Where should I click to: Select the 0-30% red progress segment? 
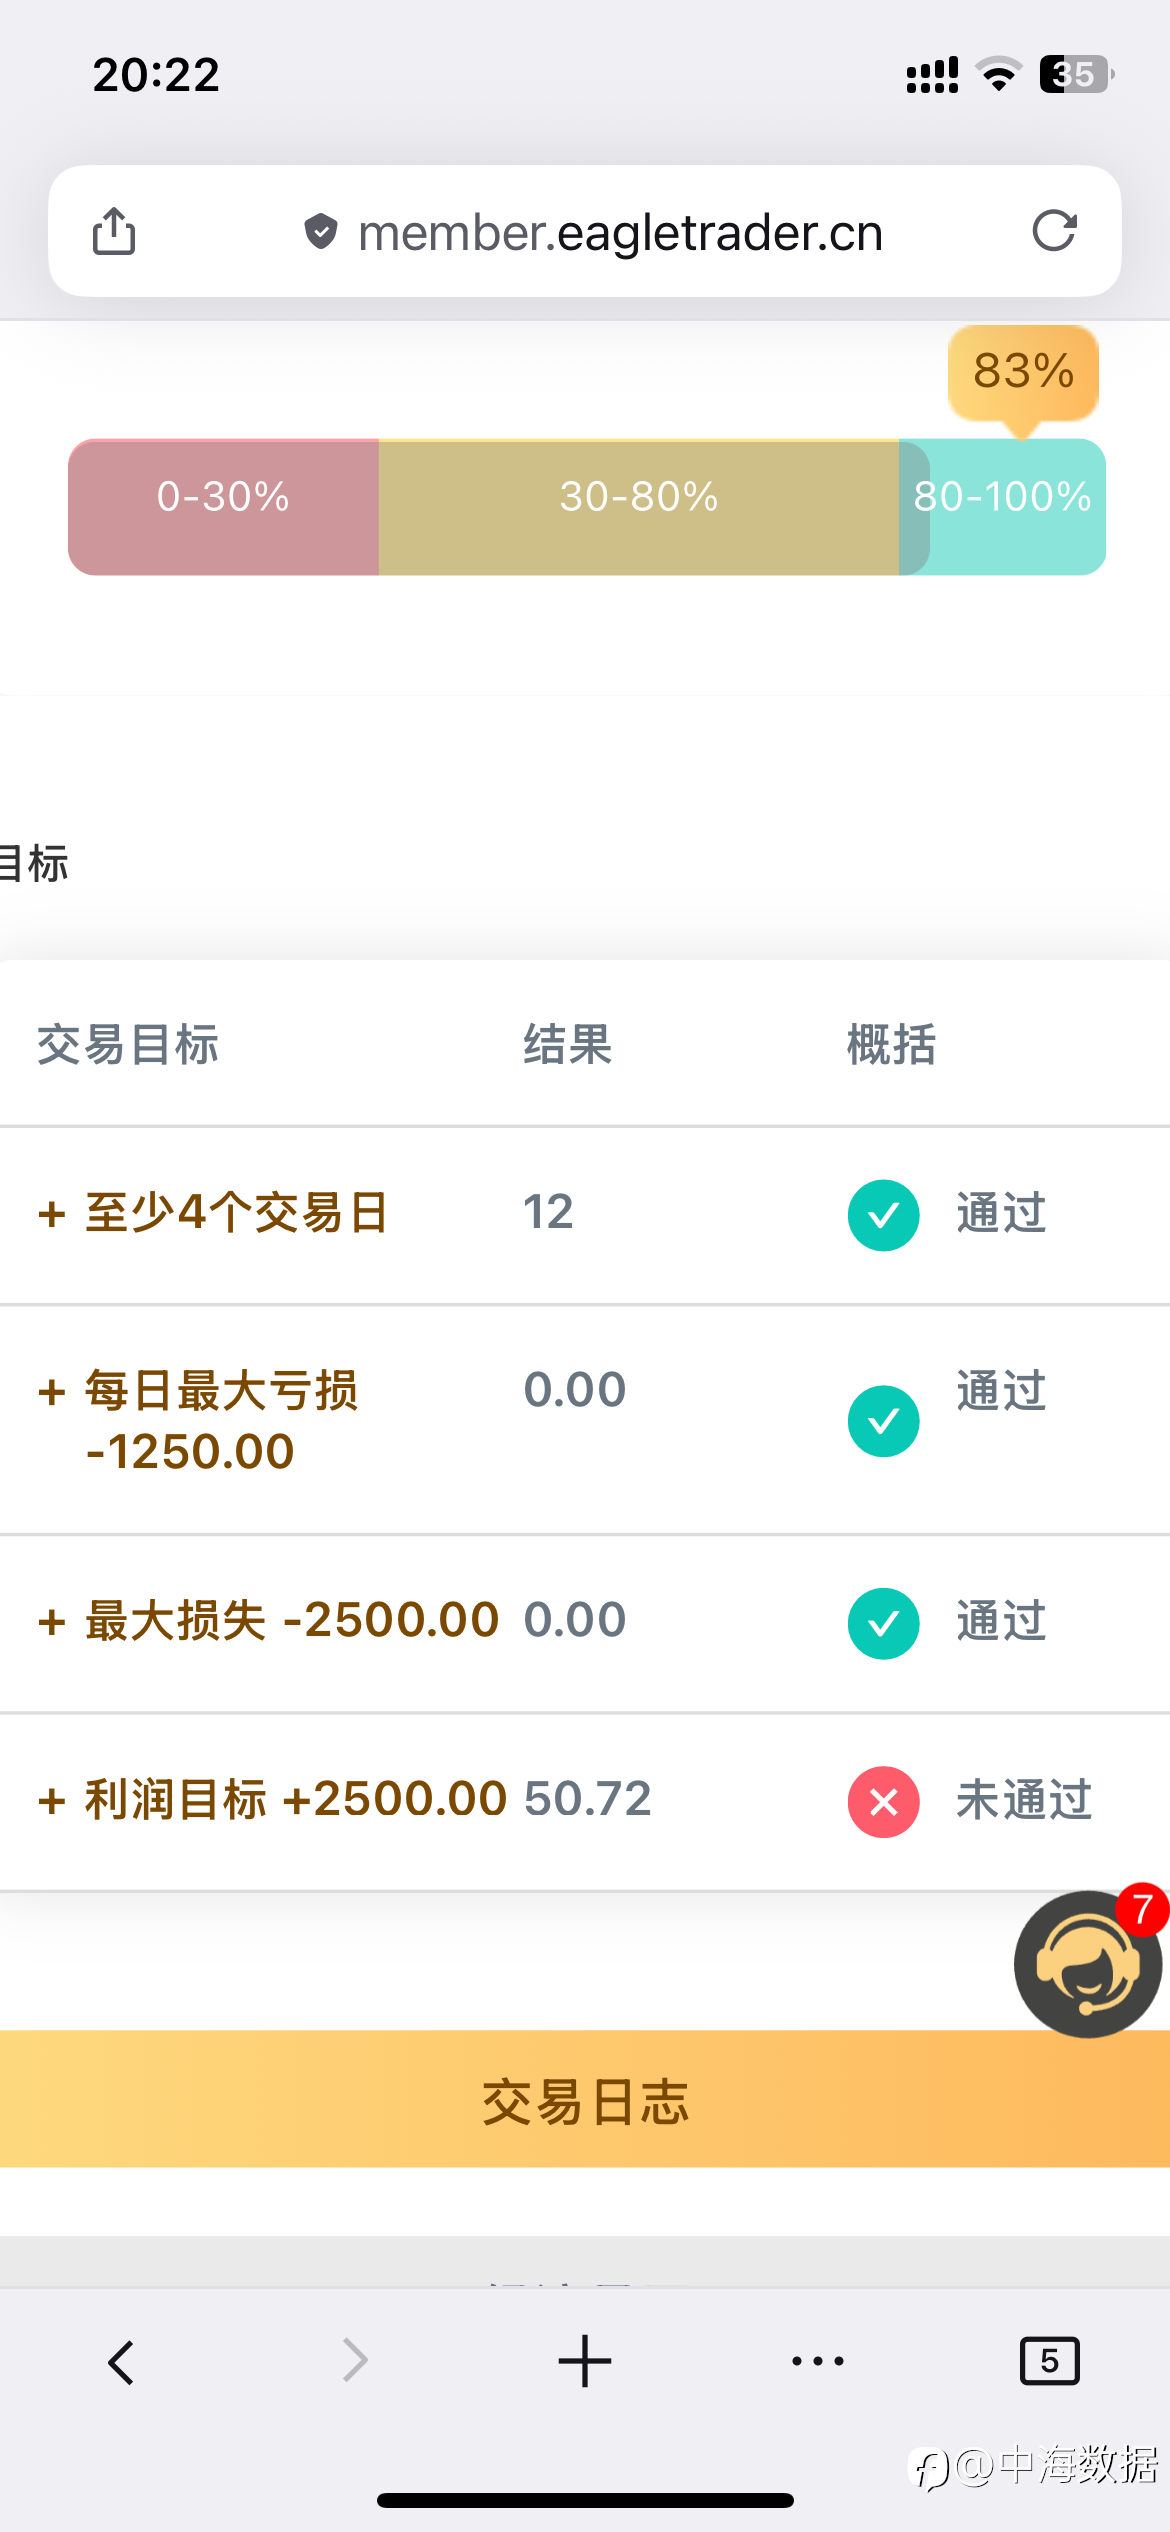point(223,507)
